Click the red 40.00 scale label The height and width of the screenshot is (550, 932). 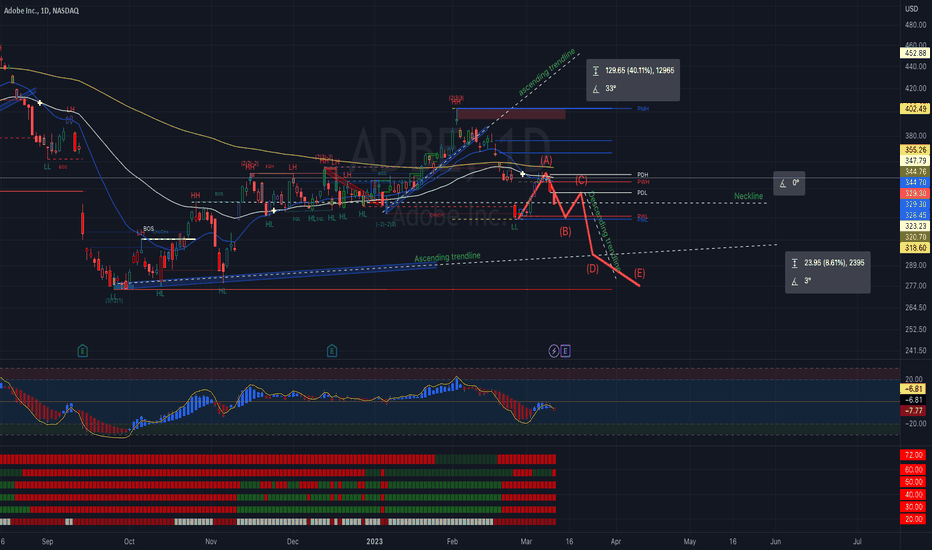tap(913, 495)
